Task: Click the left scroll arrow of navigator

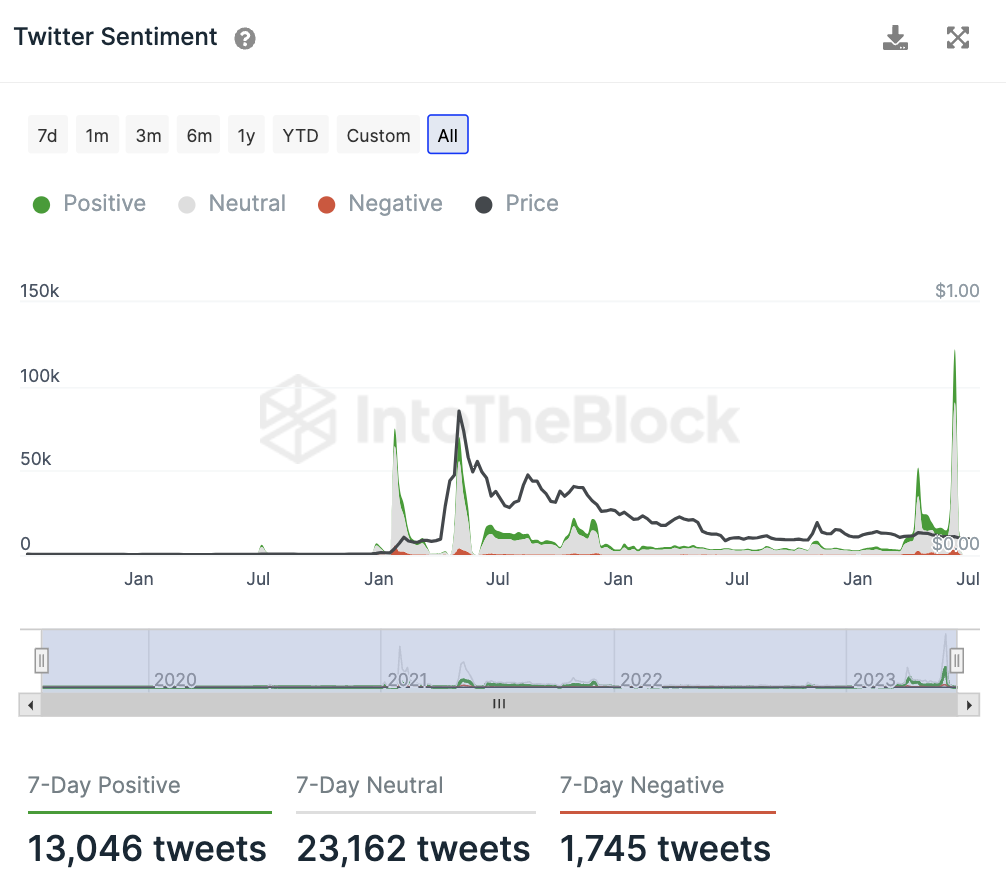Action: (30, 704)
